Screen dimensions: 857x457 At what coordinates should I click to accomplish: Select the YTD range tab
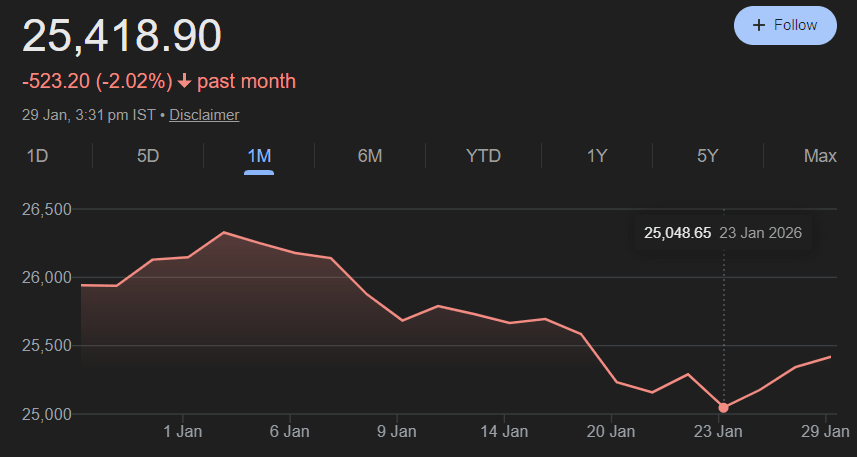483,156
